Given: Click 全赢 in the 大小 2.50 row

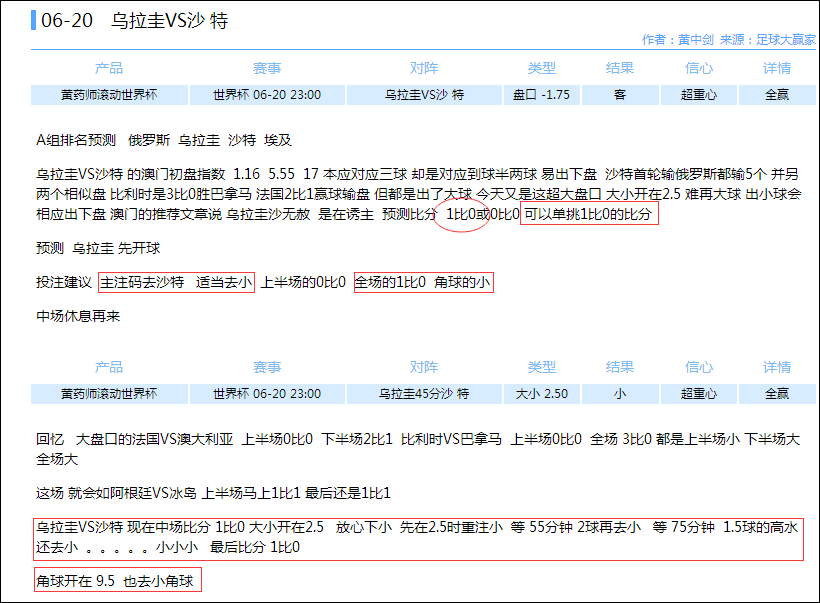Looking at the screenshot, I should (777, 394).
